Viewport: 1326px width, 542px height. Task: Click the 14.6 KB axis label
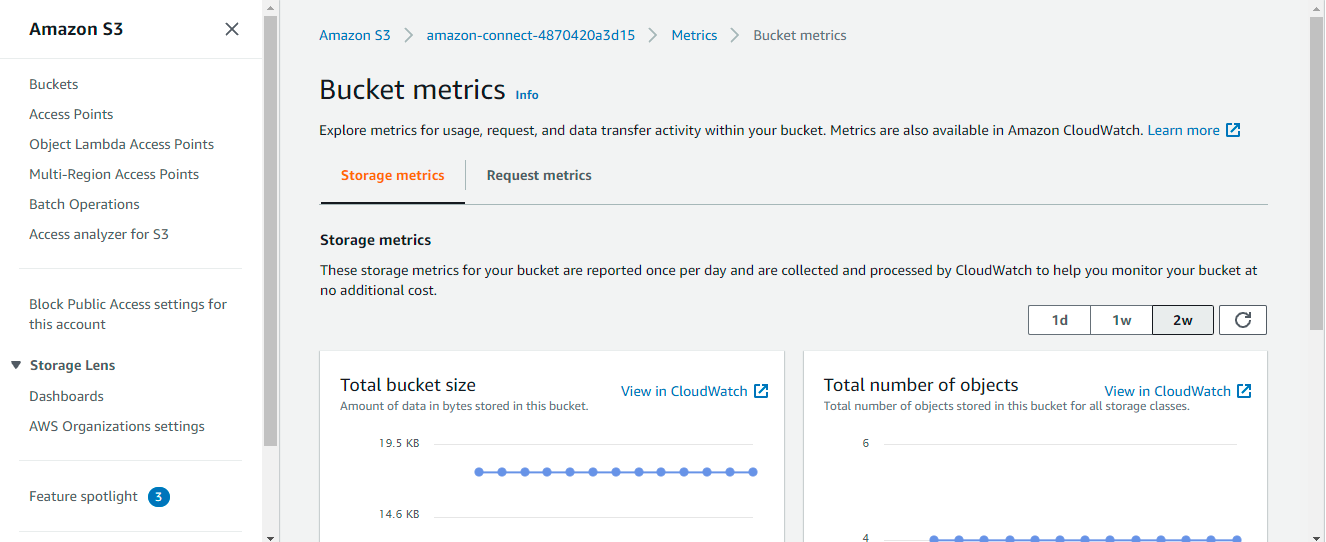(x=399, y=514)
